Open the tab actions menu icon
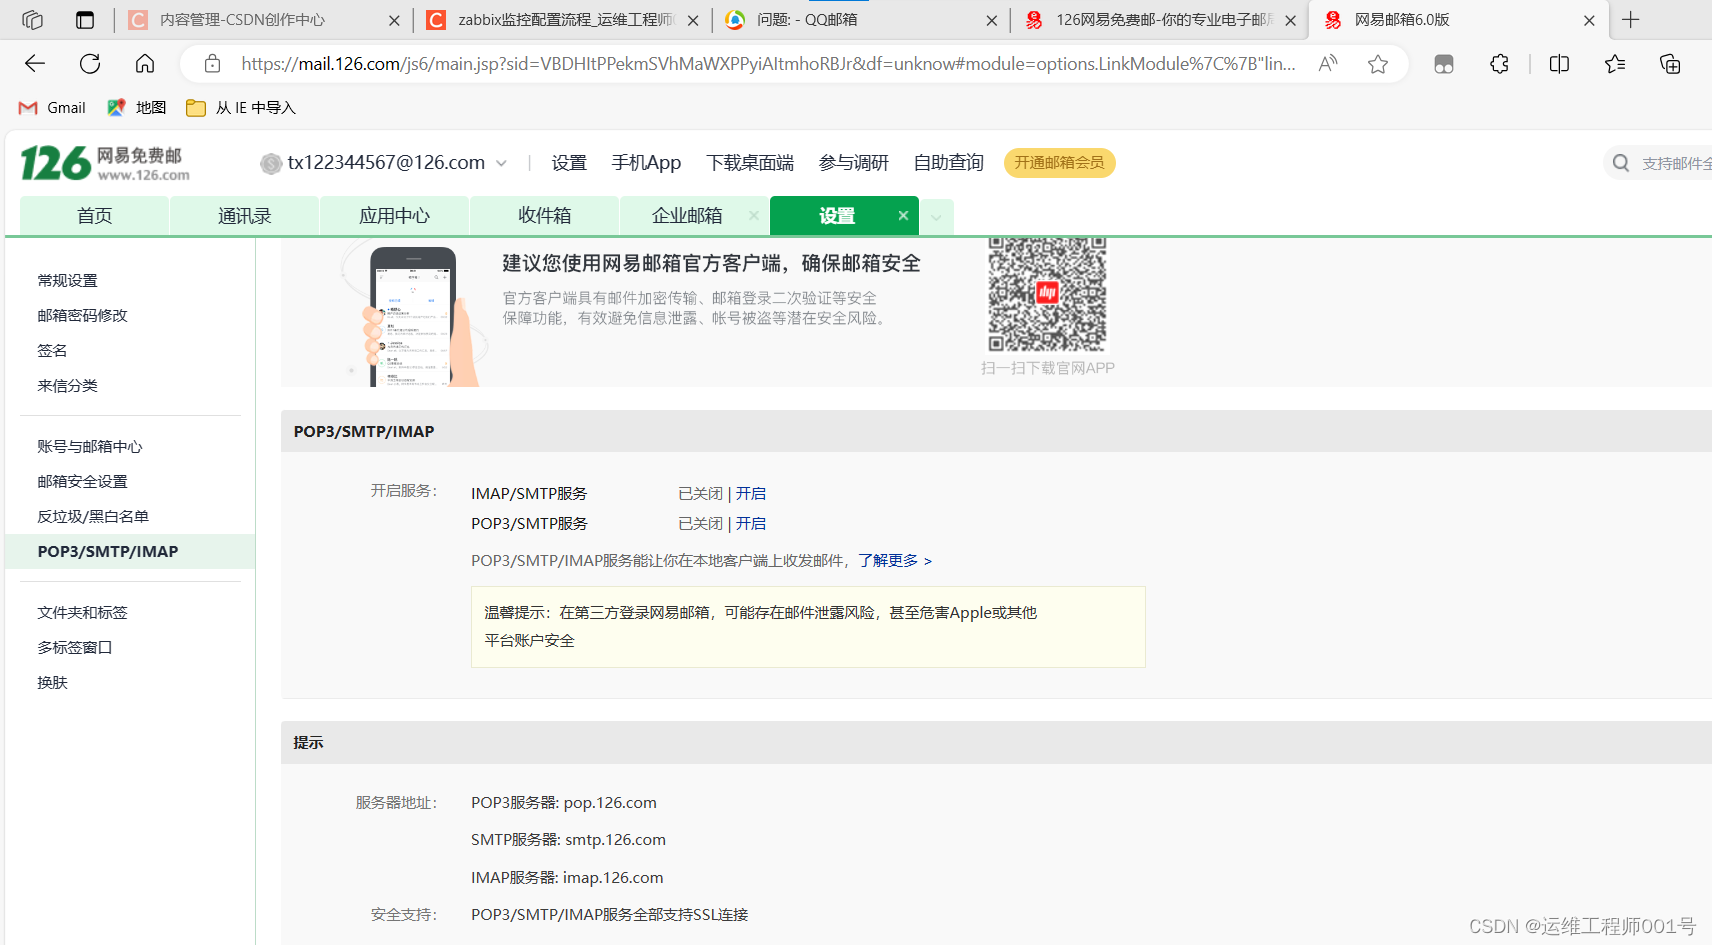 [85, 20]
